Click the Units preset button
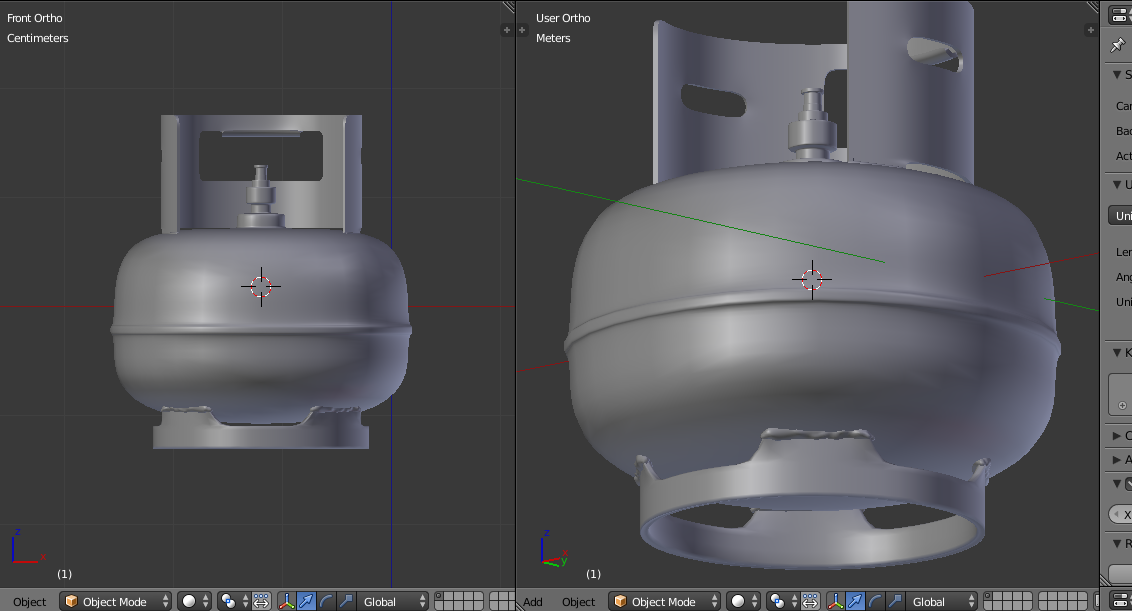This screenshot has width=1132, height=611. tap(1121, 215)
